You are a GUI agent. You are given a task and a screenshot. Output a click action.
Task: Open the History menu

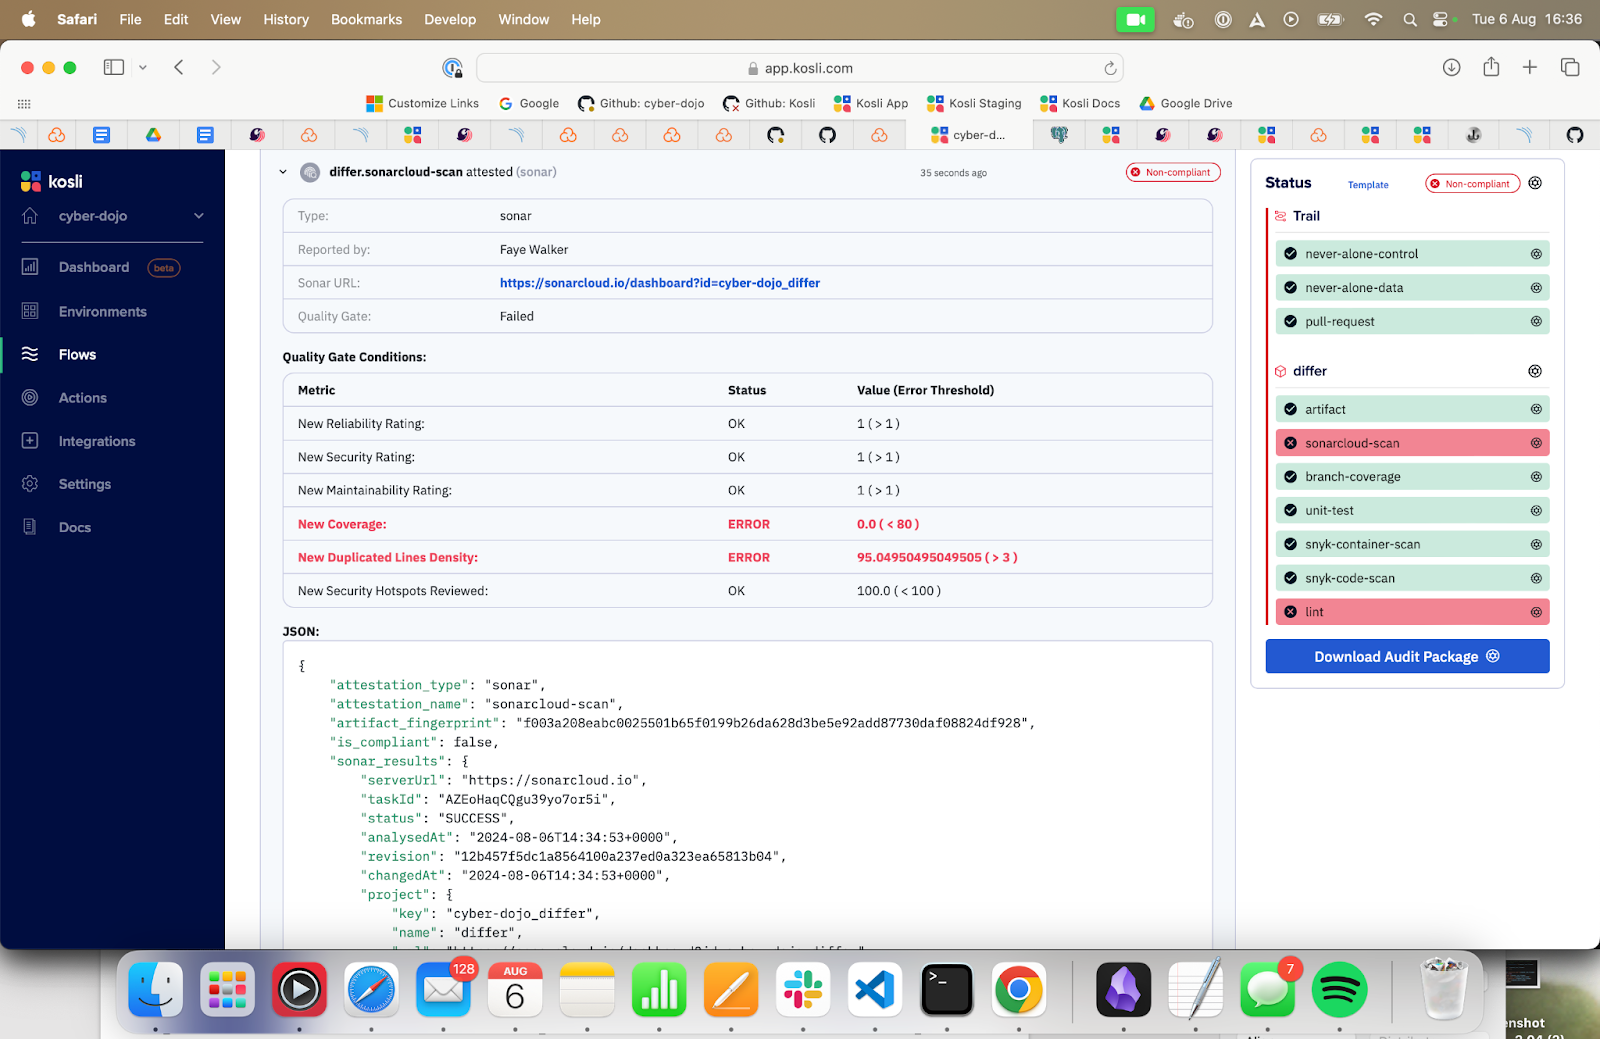click(286, 19)
